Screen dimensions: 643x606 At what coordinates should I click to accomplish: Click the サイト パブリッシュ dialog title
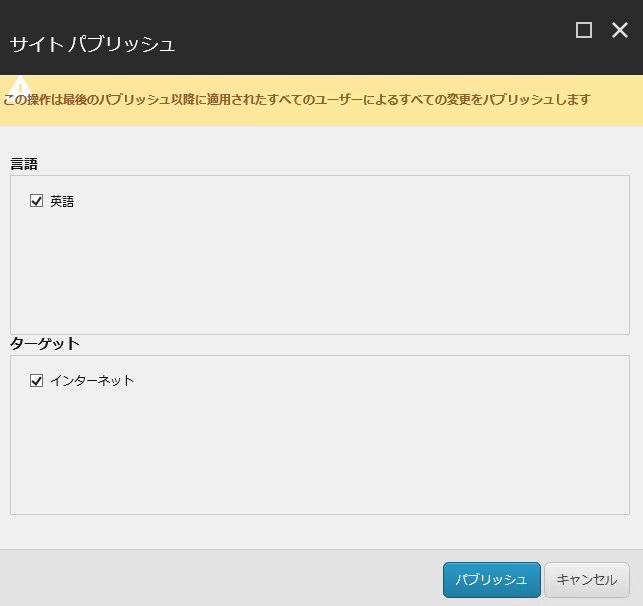[93, 44]
